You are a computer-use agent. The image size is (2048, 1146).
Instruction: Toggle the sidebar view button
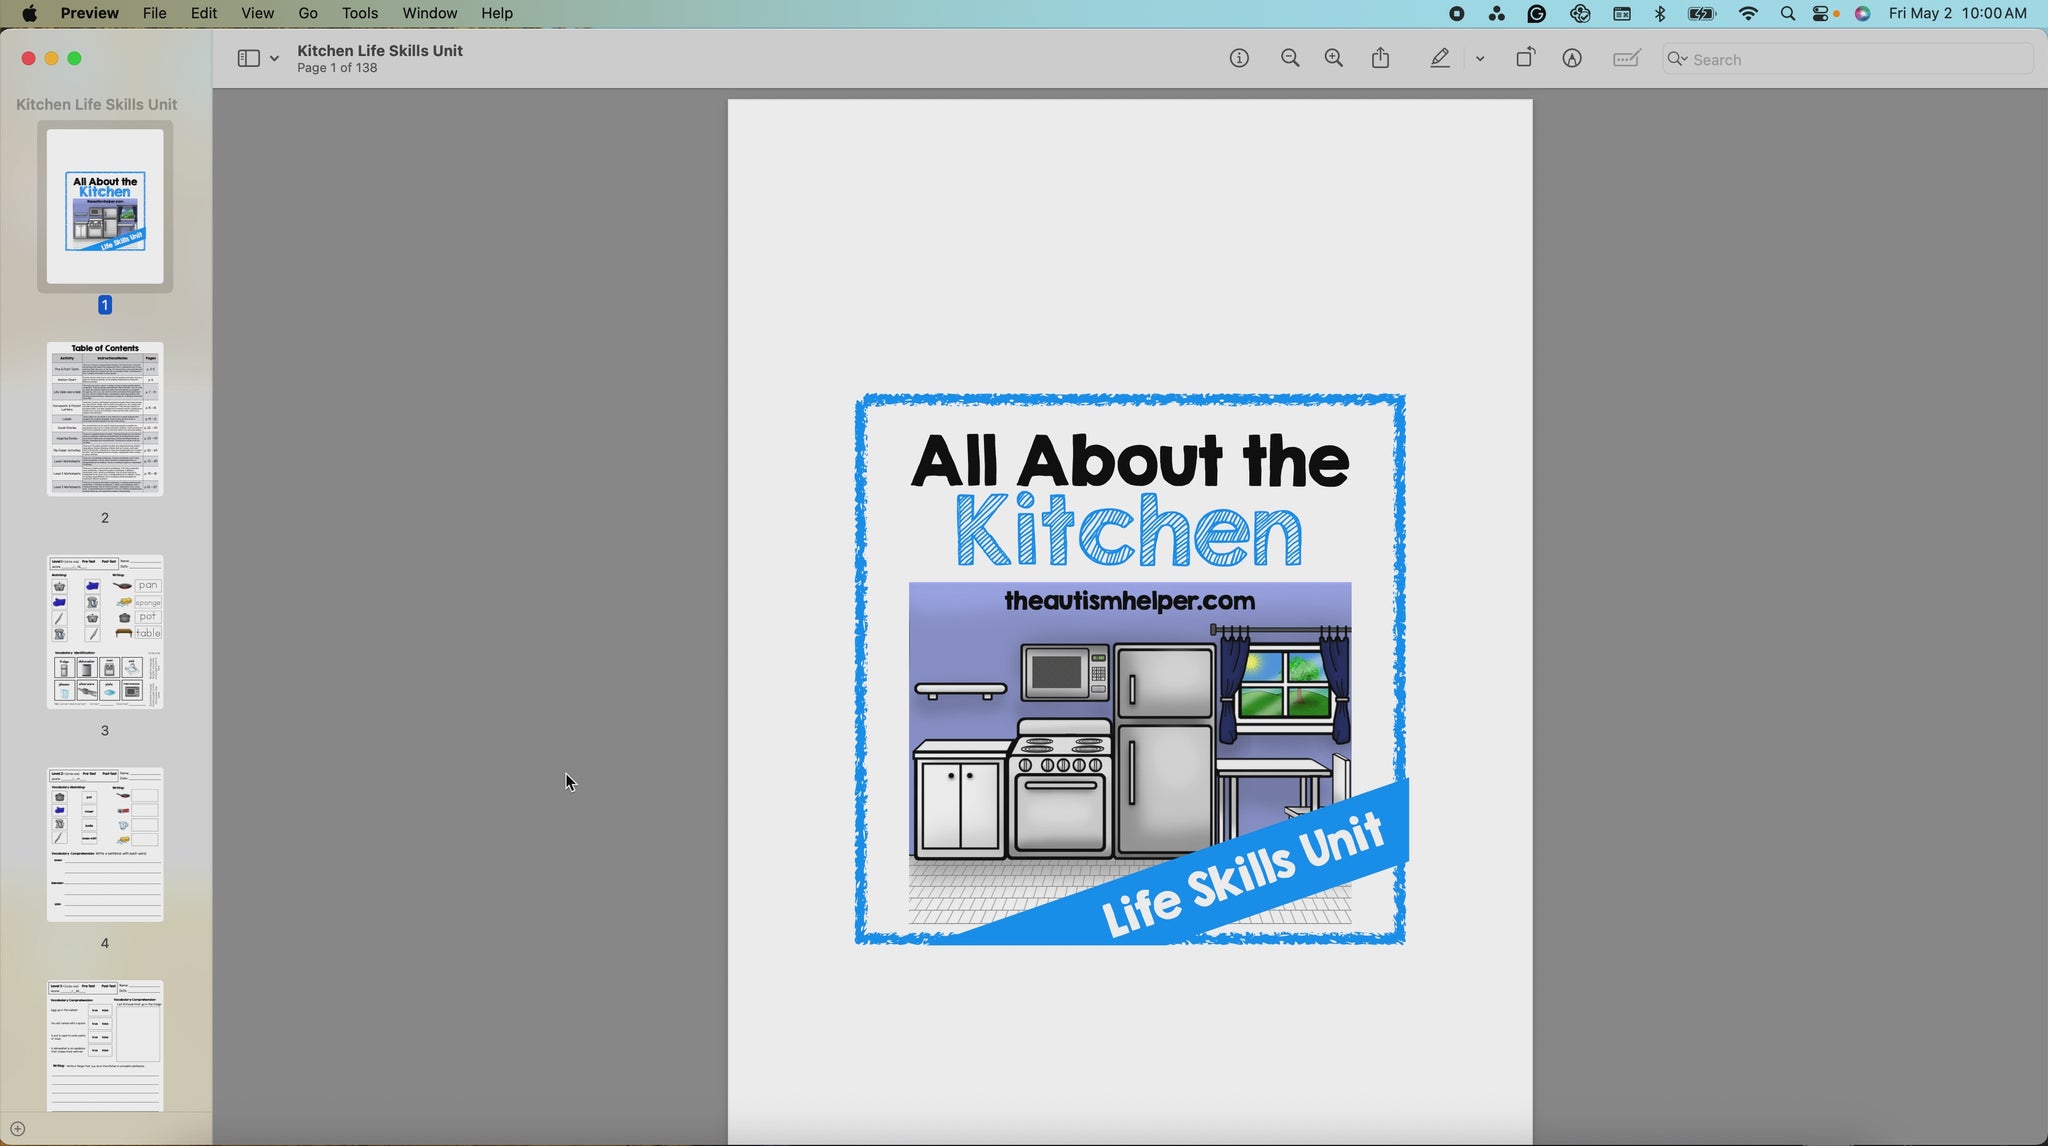248,59
